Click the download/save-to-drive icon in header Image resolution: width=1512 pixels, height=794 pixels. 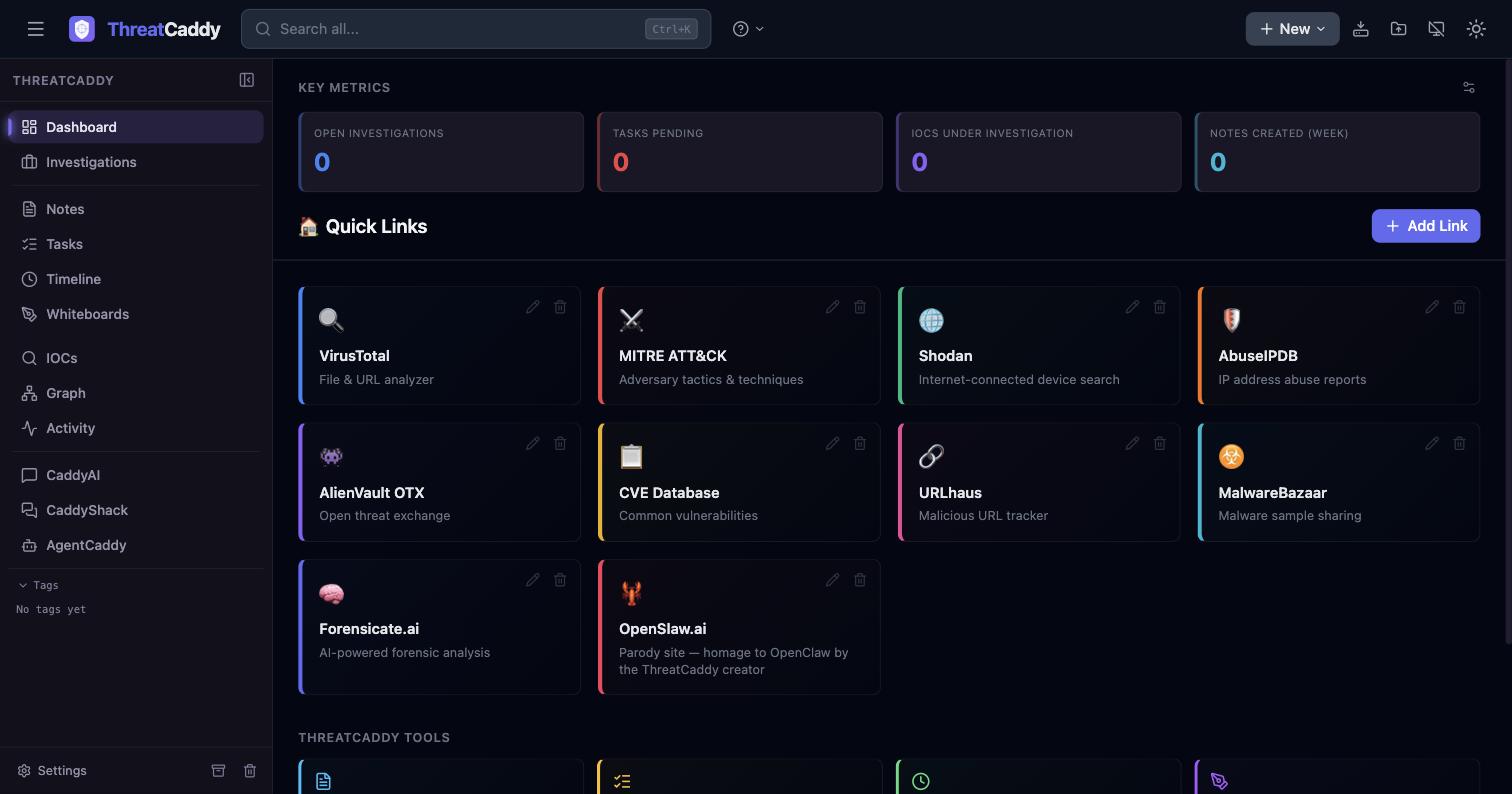pos(1361,29)
